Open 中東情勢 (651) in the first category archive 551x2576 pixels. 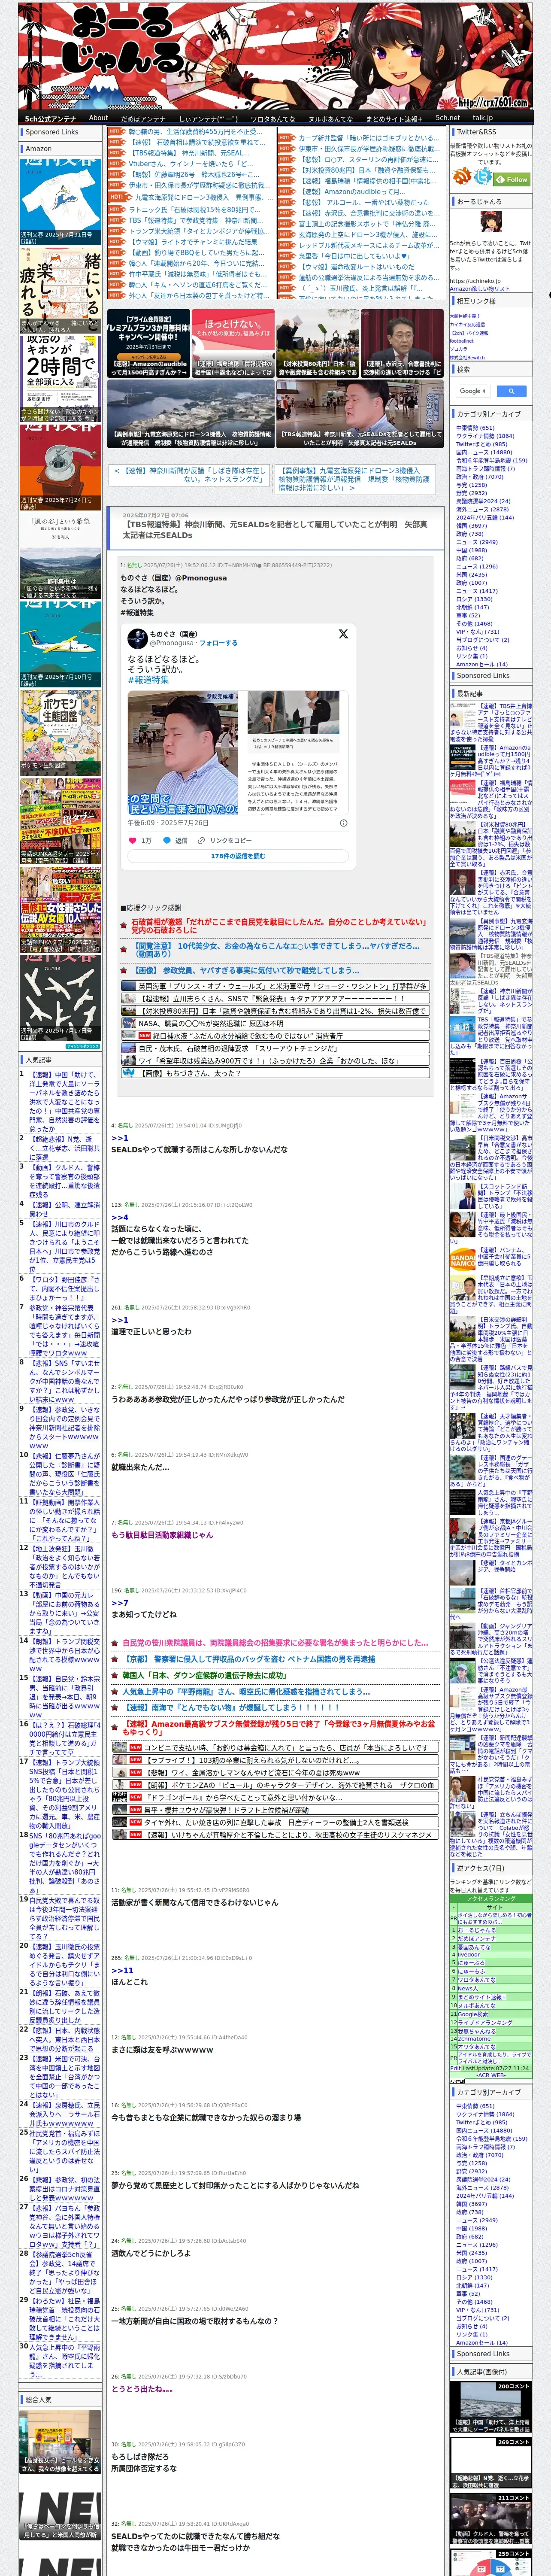coord(475,428)
